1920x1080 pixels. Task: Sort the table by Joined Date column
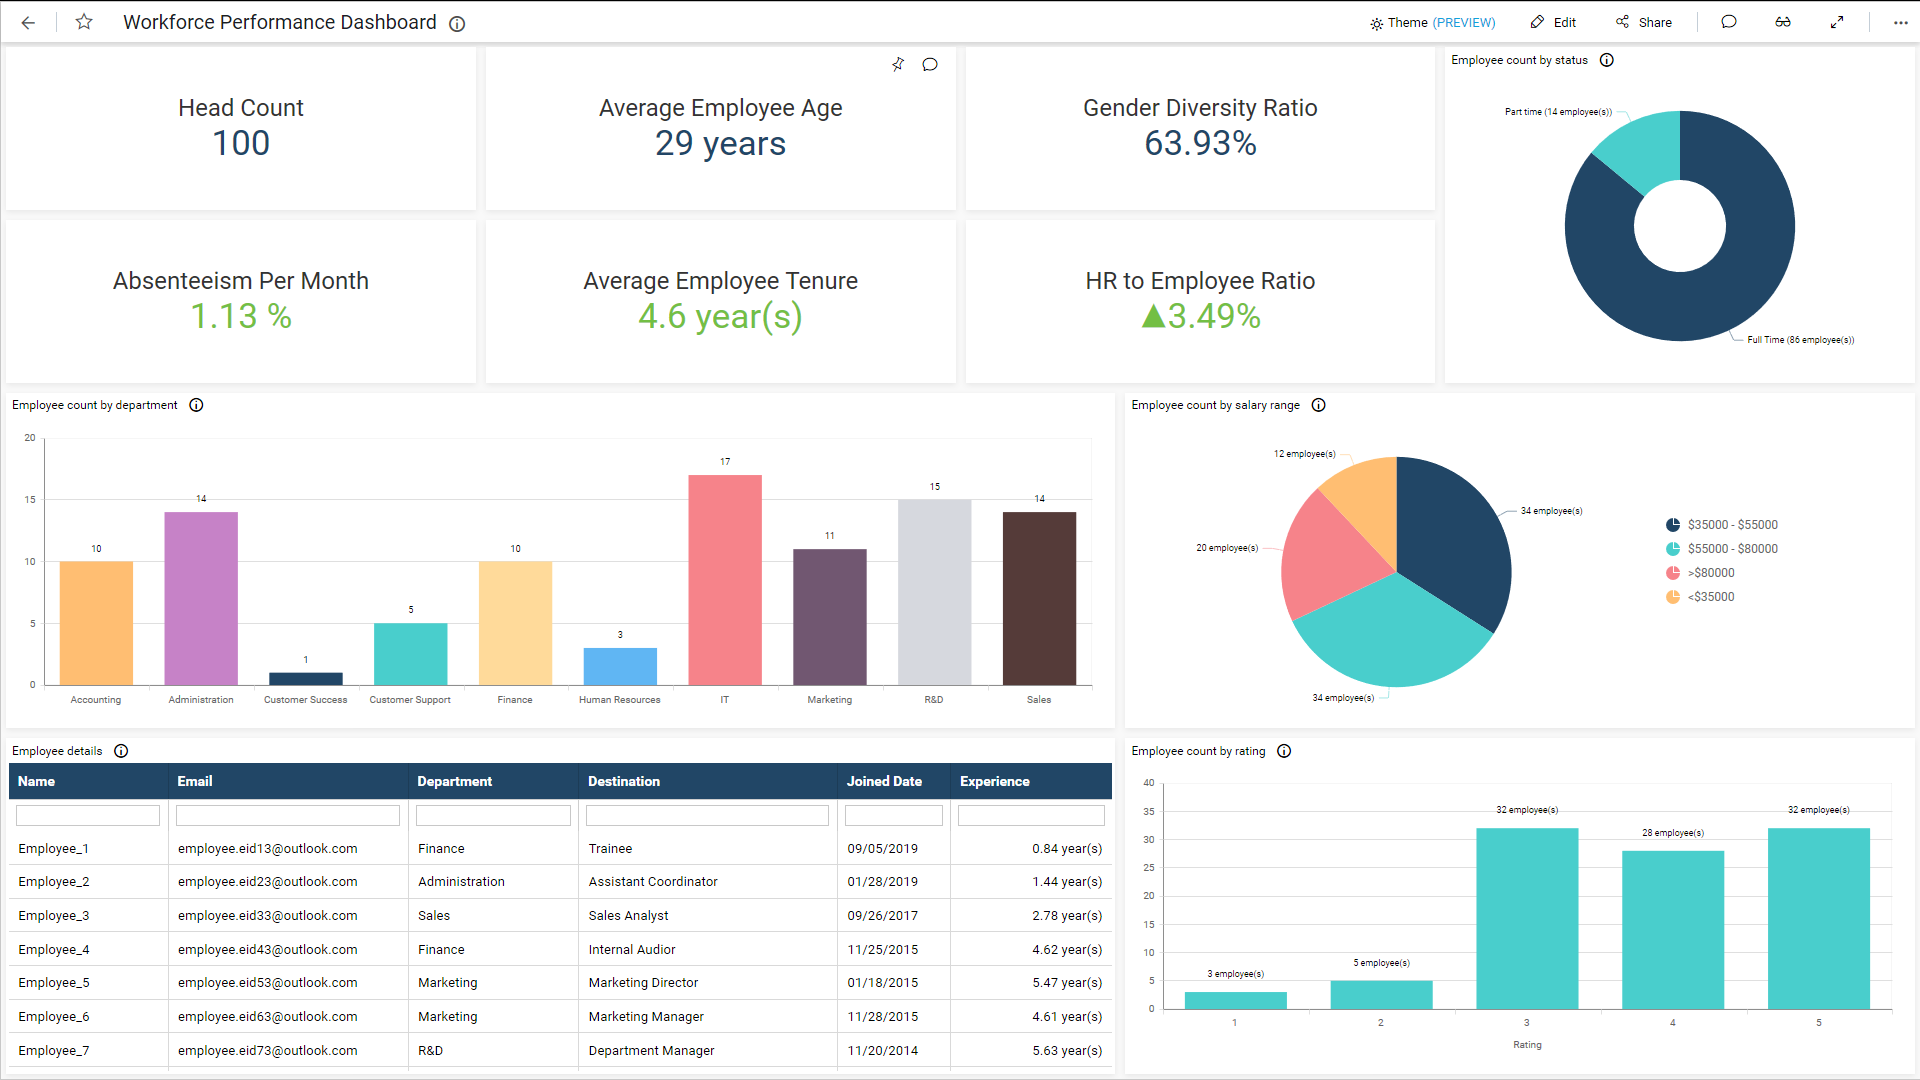click(885, 781)
